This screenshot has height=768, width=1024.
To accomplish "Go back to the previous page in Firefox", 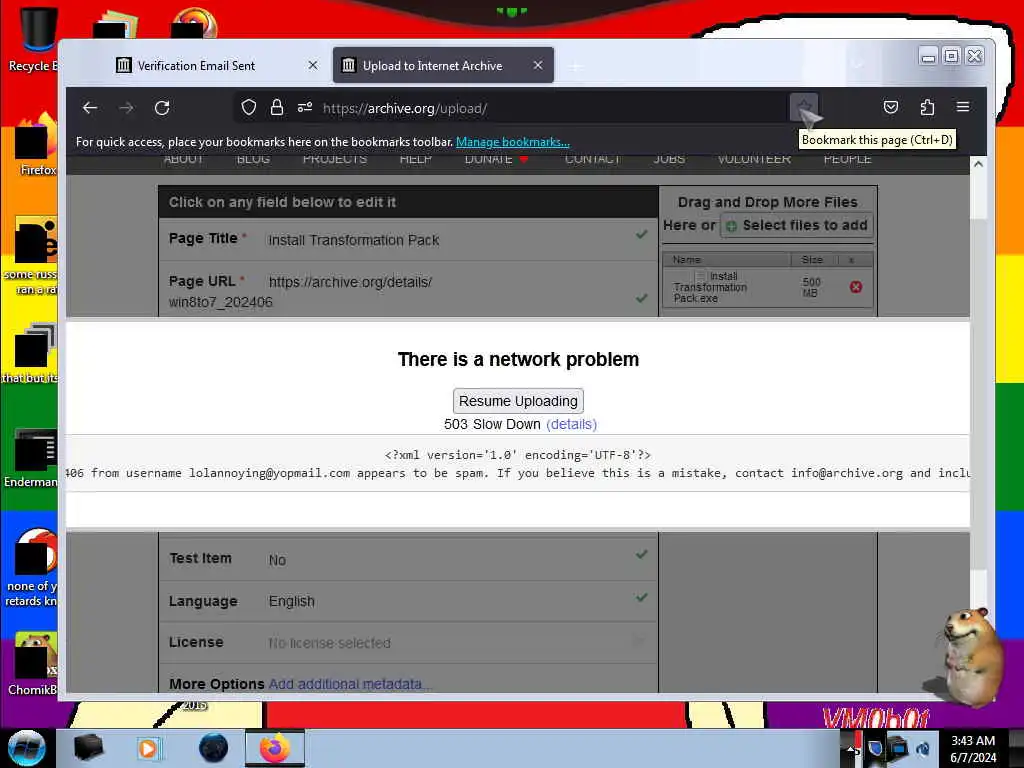I will point(90,108).
